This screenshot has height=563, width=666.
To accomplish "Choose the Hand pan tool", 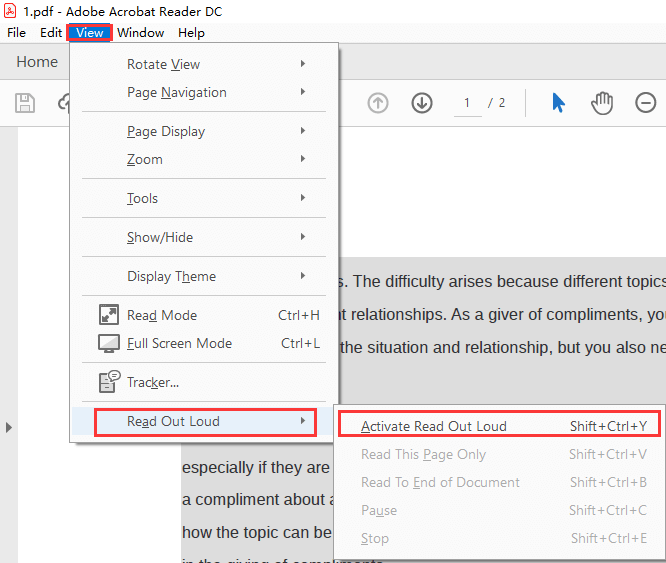I will (x=601, y=103).
